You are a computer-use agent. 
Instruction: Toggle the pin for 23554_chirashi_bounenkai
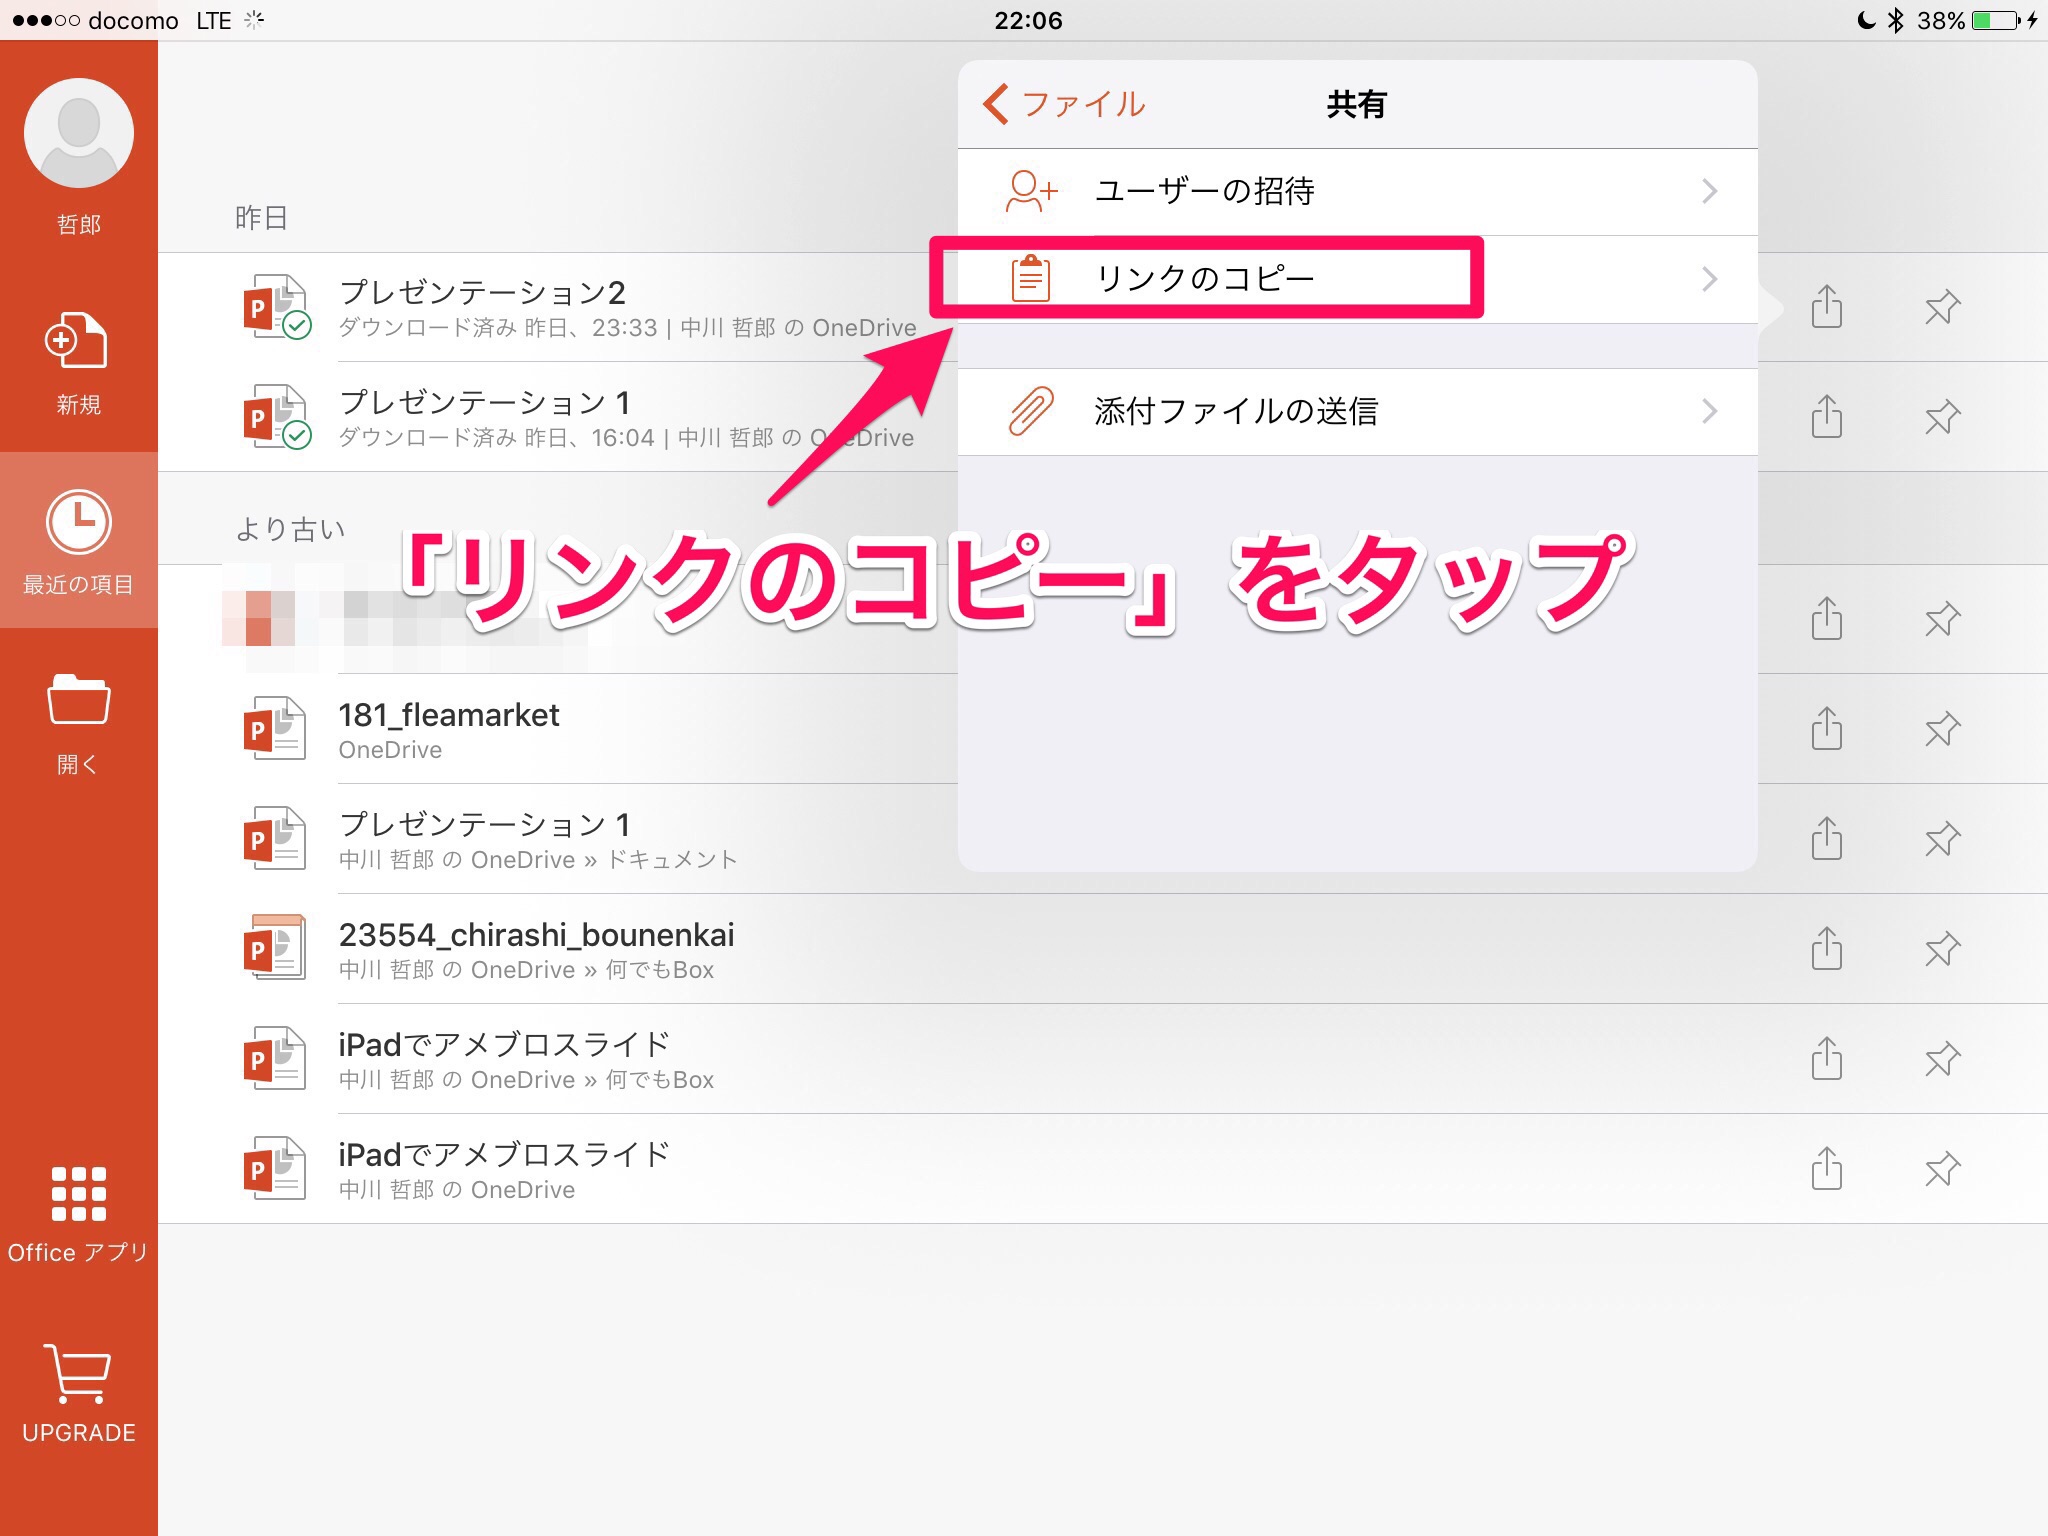click(1942, 949)
